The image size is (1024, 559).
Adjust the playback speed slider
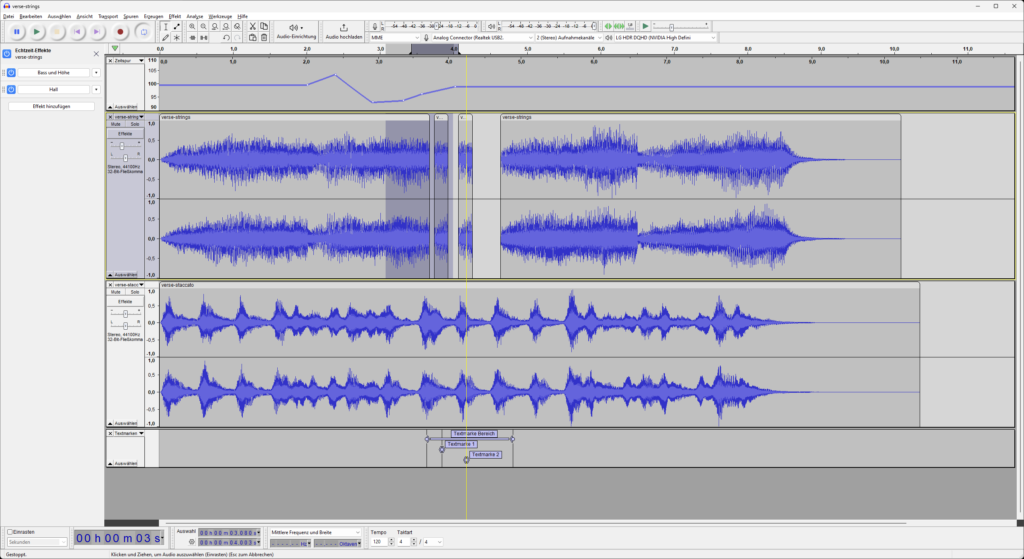[x=671, y=27]
